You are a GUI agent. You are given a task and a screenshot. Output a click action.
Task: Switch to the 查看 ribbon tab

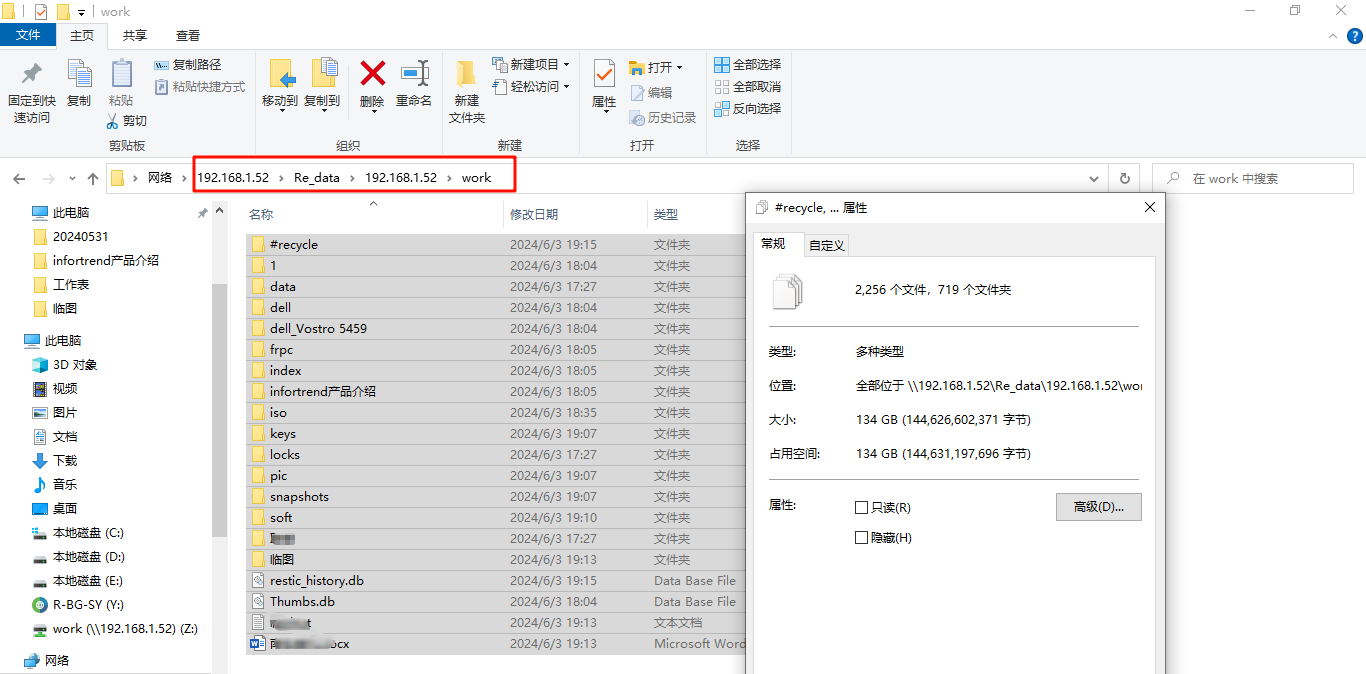(x=187, y=35)
